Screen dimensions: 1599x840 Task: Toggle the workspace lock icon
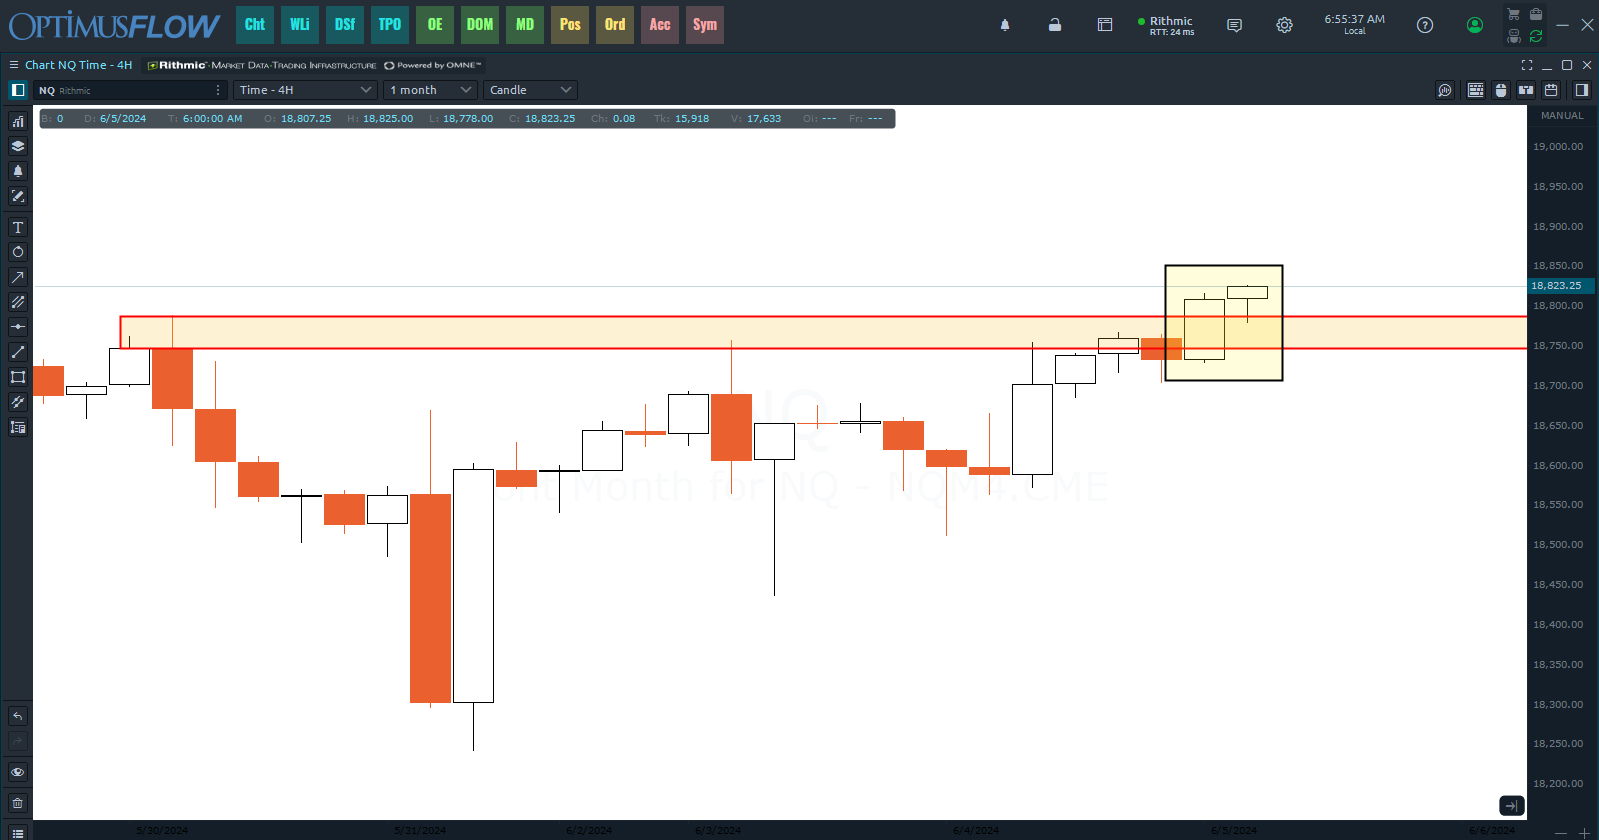[x=1055, y=25]
